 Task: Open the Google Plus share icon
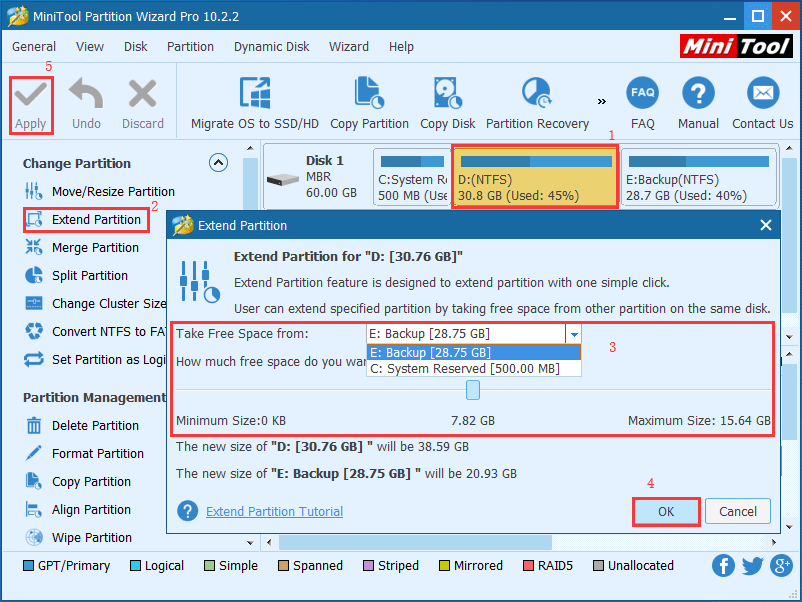point(782,566)
